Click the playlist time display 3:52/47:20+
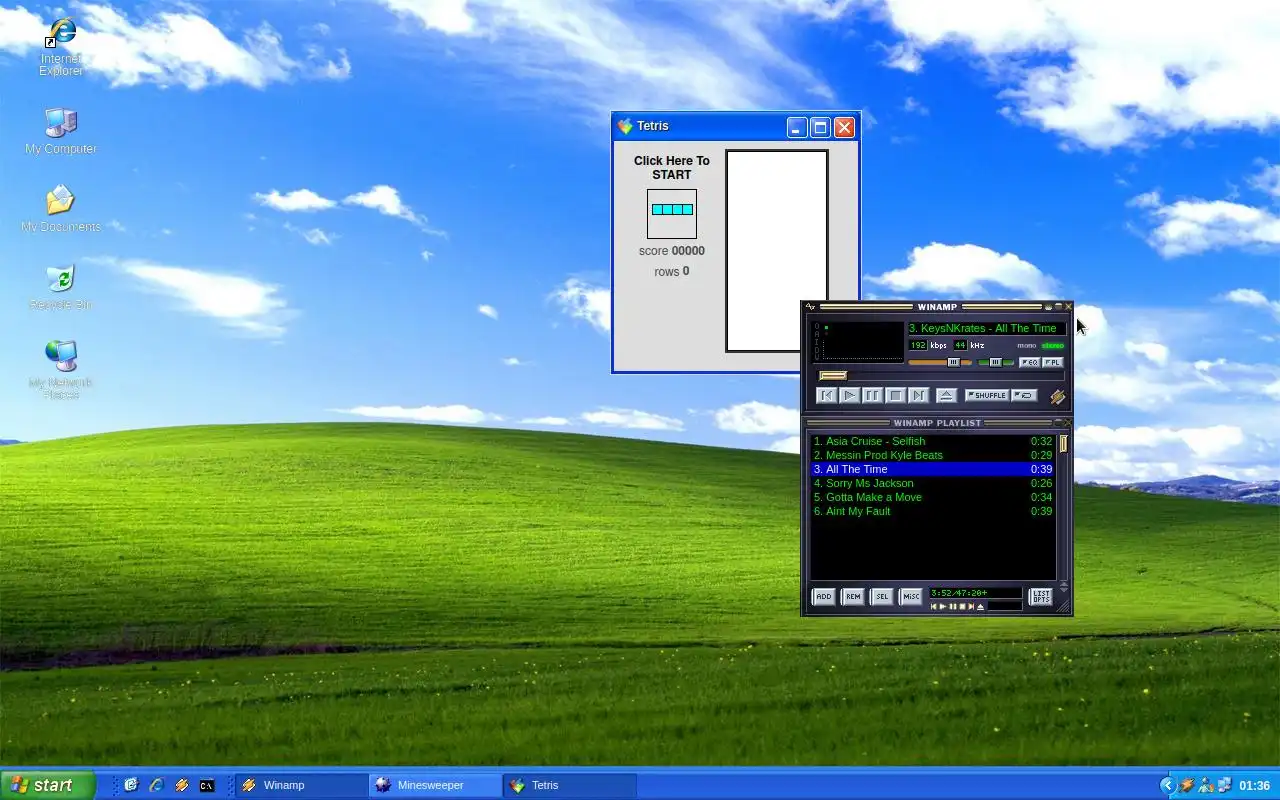The width and height of the screenshot is (1280, 800). (975, 593)
